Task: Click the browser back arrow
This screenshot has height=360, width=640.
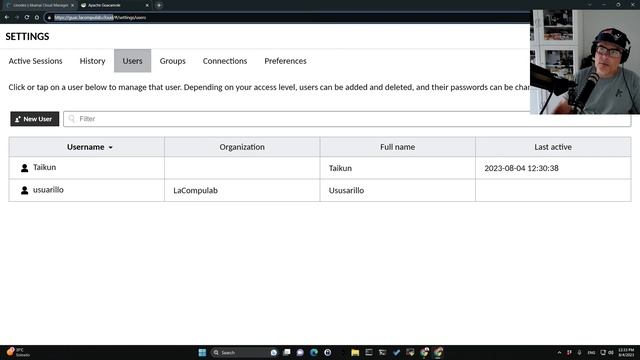Action: point(7,17)
